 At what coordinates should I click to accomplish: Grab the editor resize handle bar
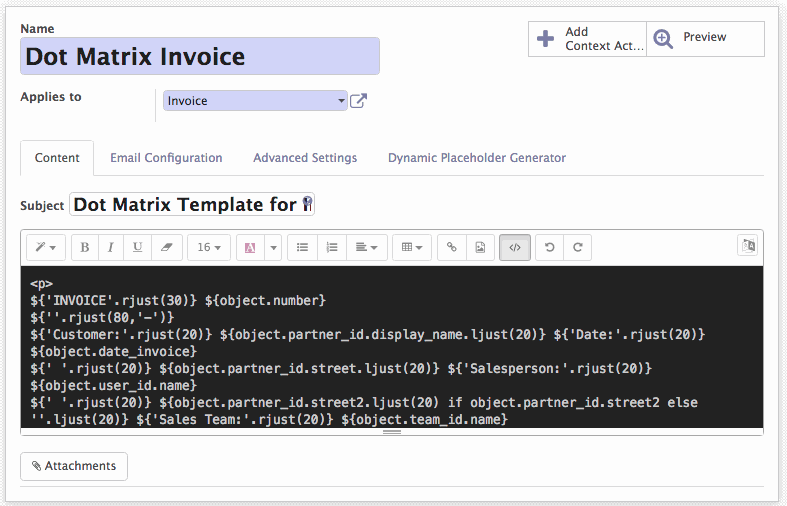[392, 432]
